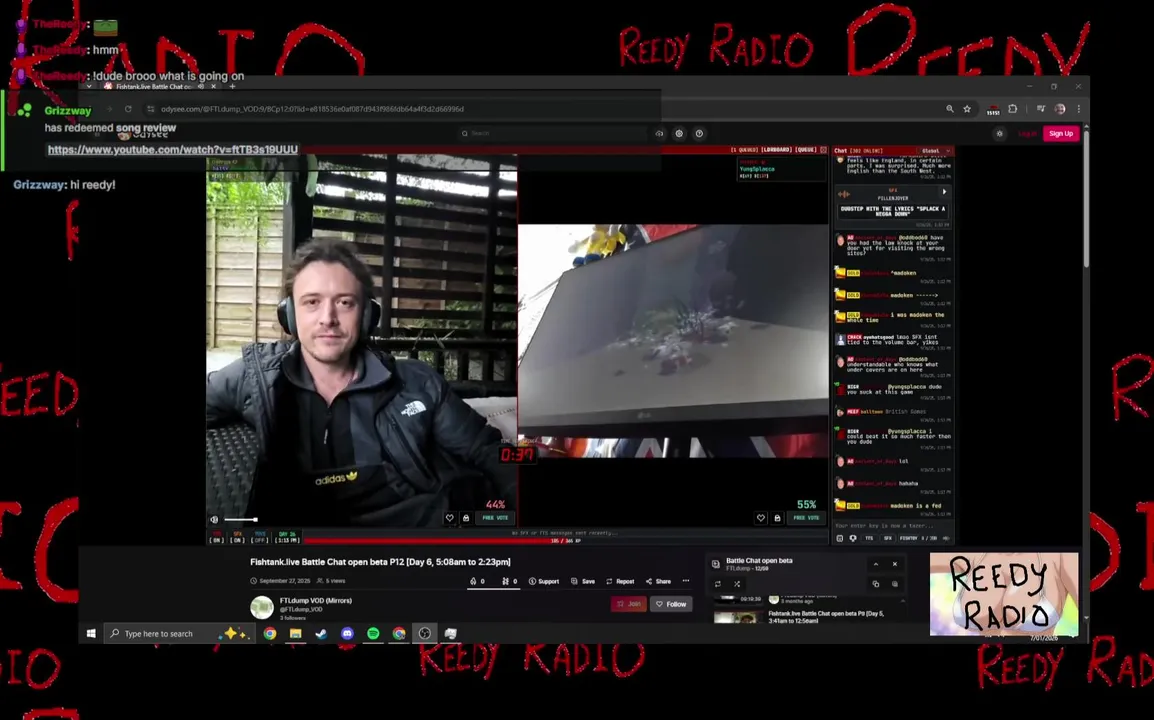This screenshot has width=1154, height=720.
Task: Open the QUEUE tab in video
Action: tap(806, 149)
